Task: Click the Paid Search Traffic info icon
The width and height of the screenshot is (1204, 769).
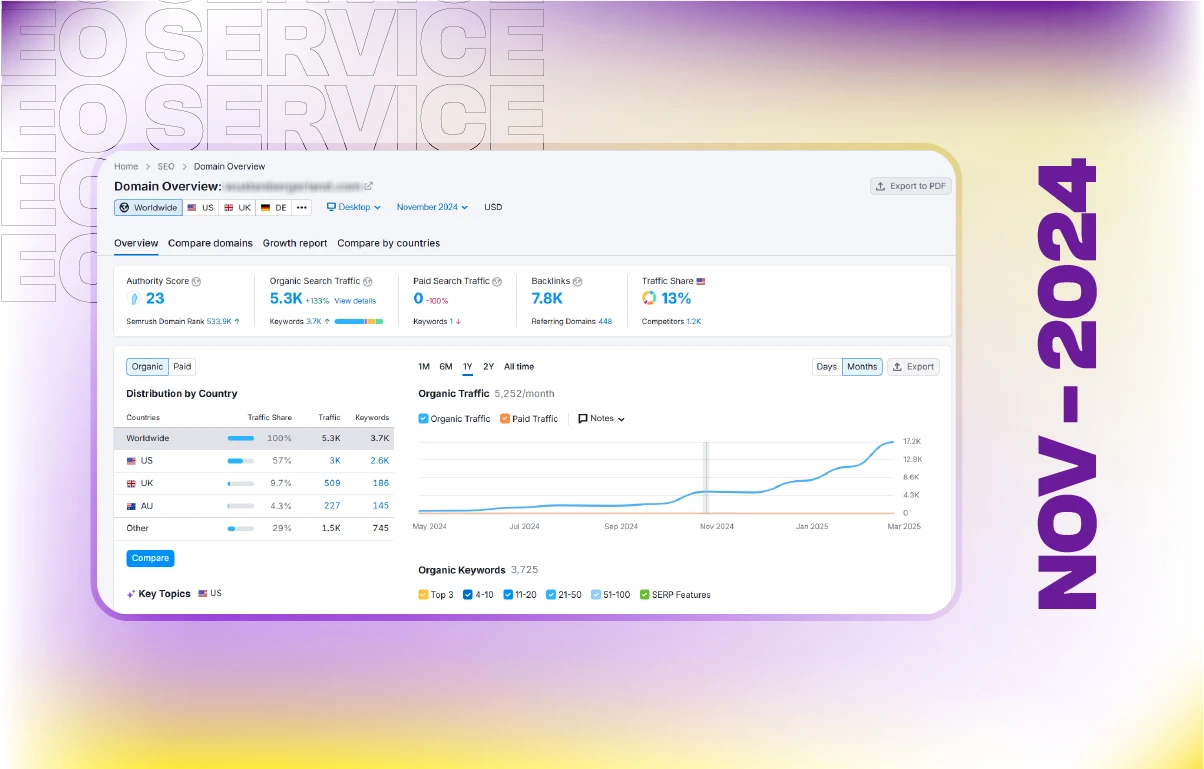Action: tap(498, 282)
